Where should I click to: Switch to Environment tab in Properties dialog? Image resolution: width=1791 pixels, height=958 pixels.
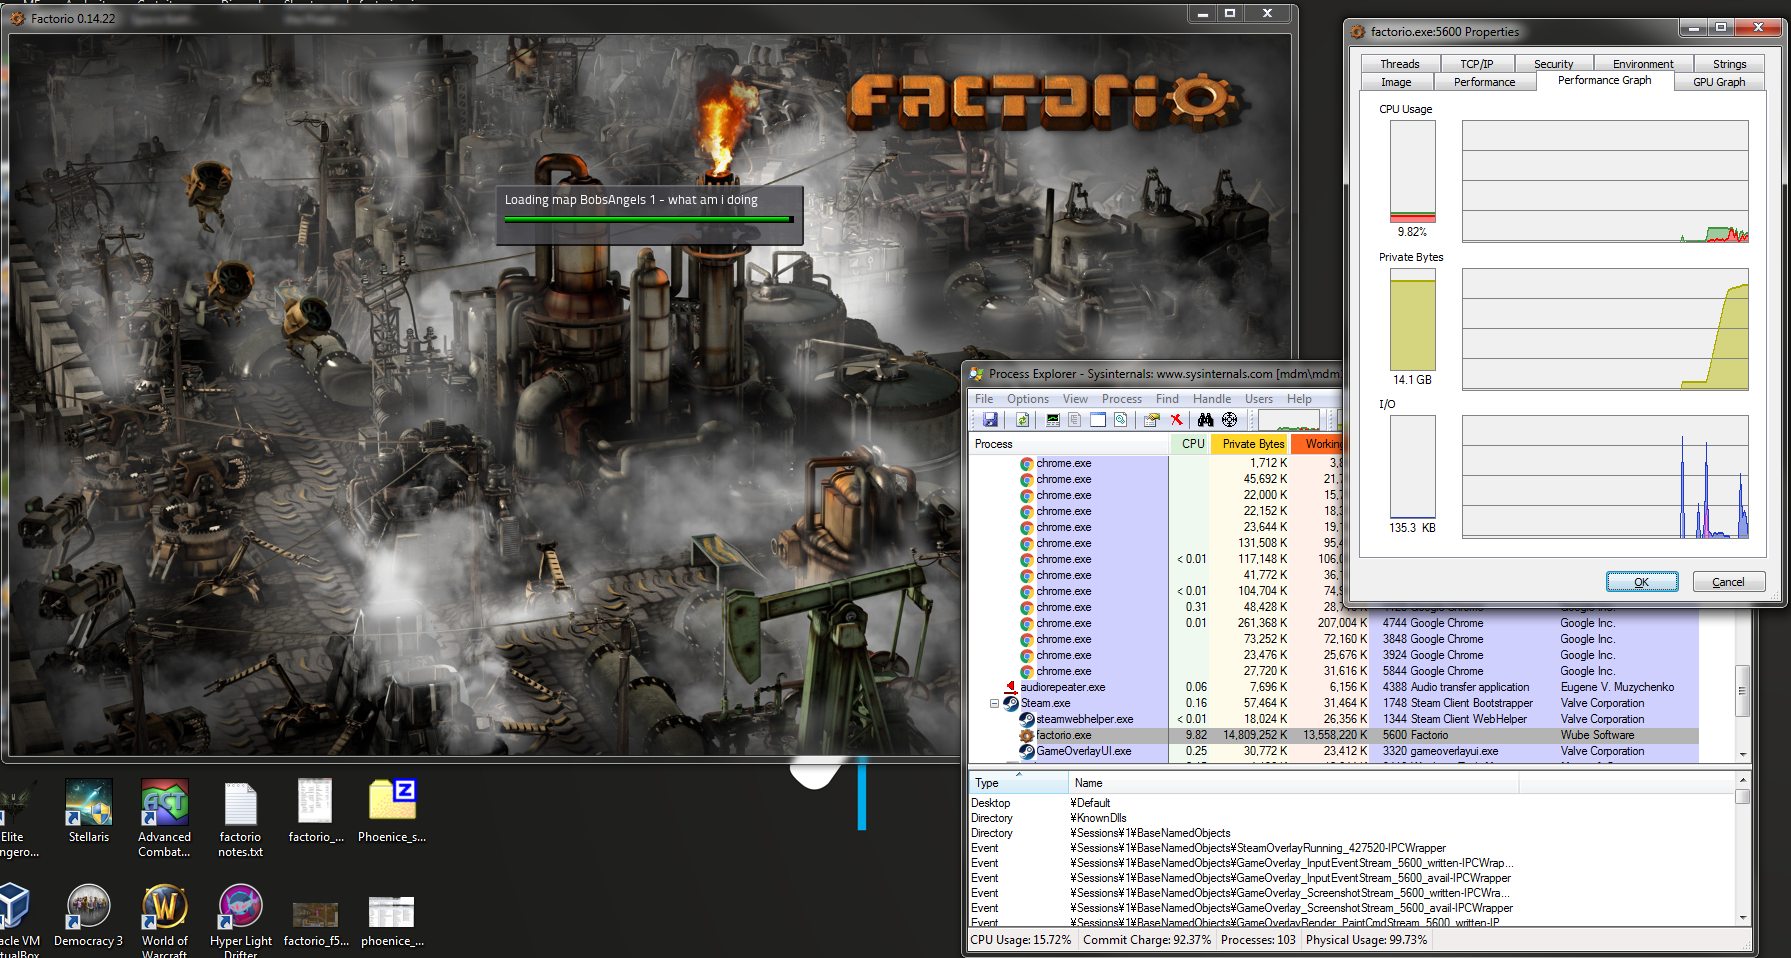coord(1642,64)
